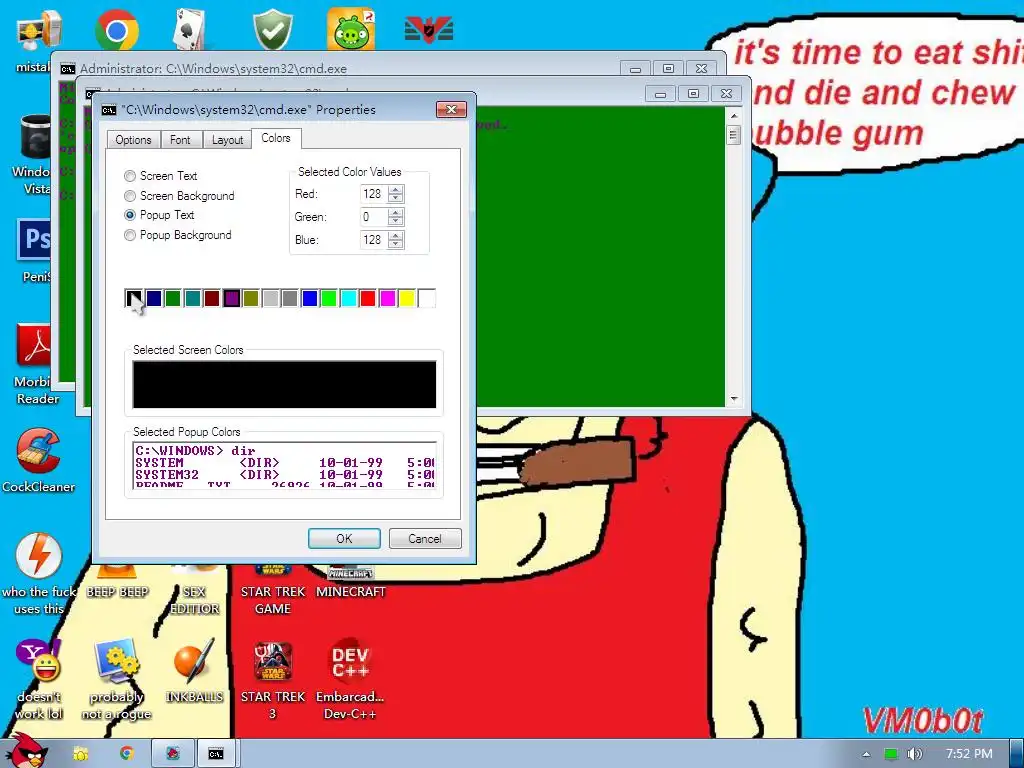
Task: Pick the navy blue color swatch
Action: tap(153, 298)
